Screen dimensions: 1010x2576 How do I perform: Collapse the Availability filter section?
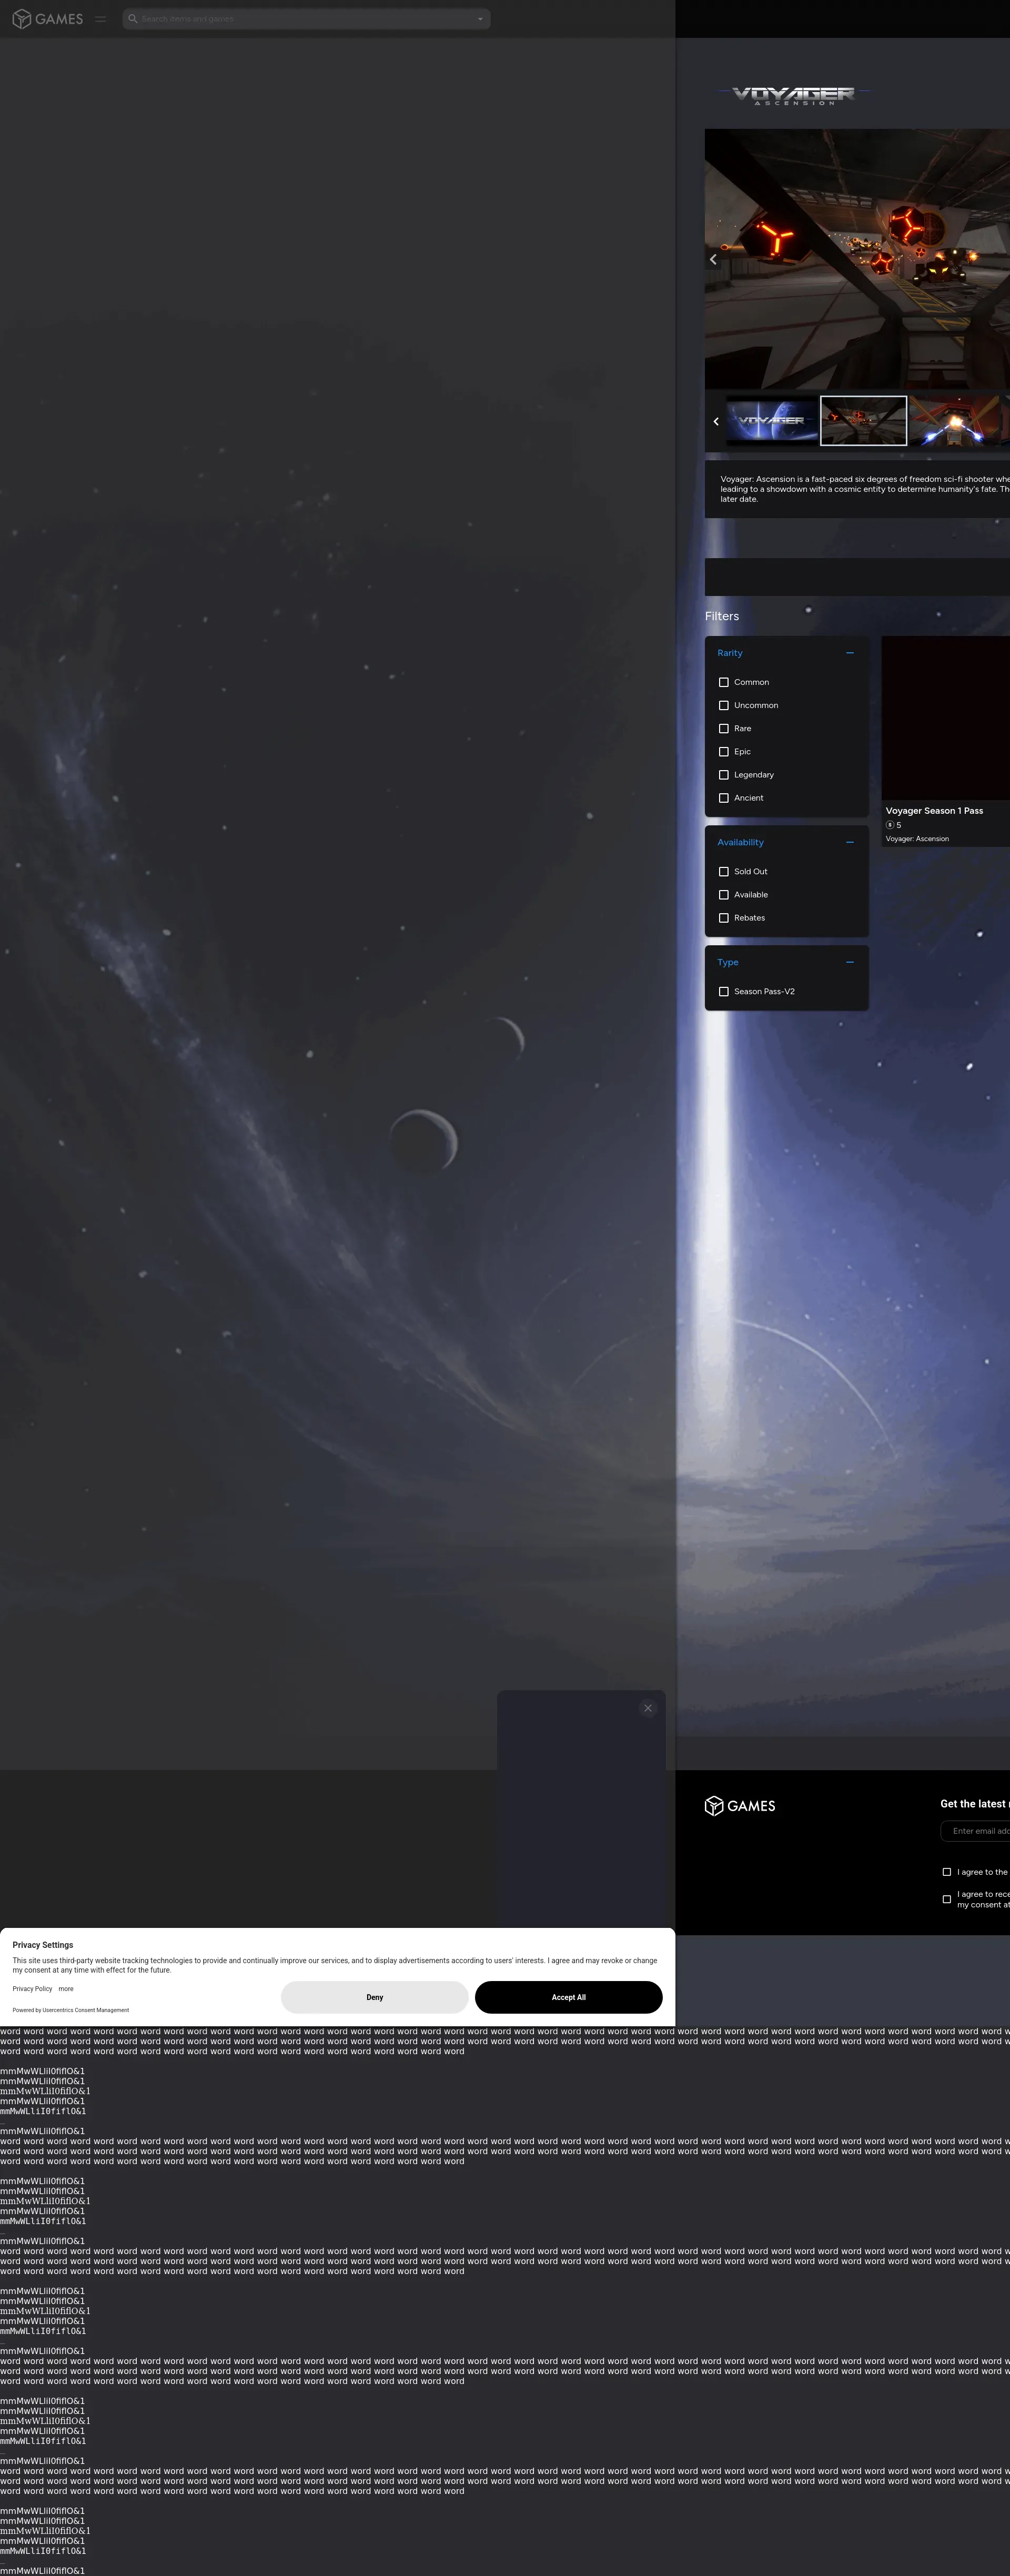point(850,842)
